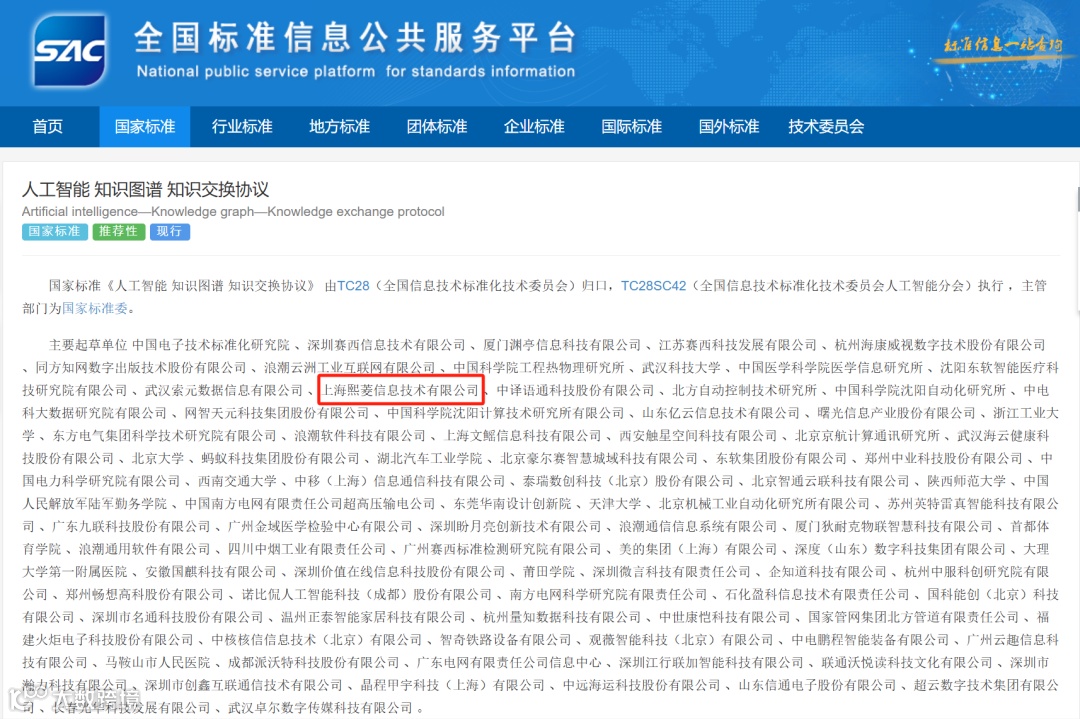Click the text 厦门渊亭信息科技有限公司
This screenshot has height=719, width=1080.
click(562, 345)
